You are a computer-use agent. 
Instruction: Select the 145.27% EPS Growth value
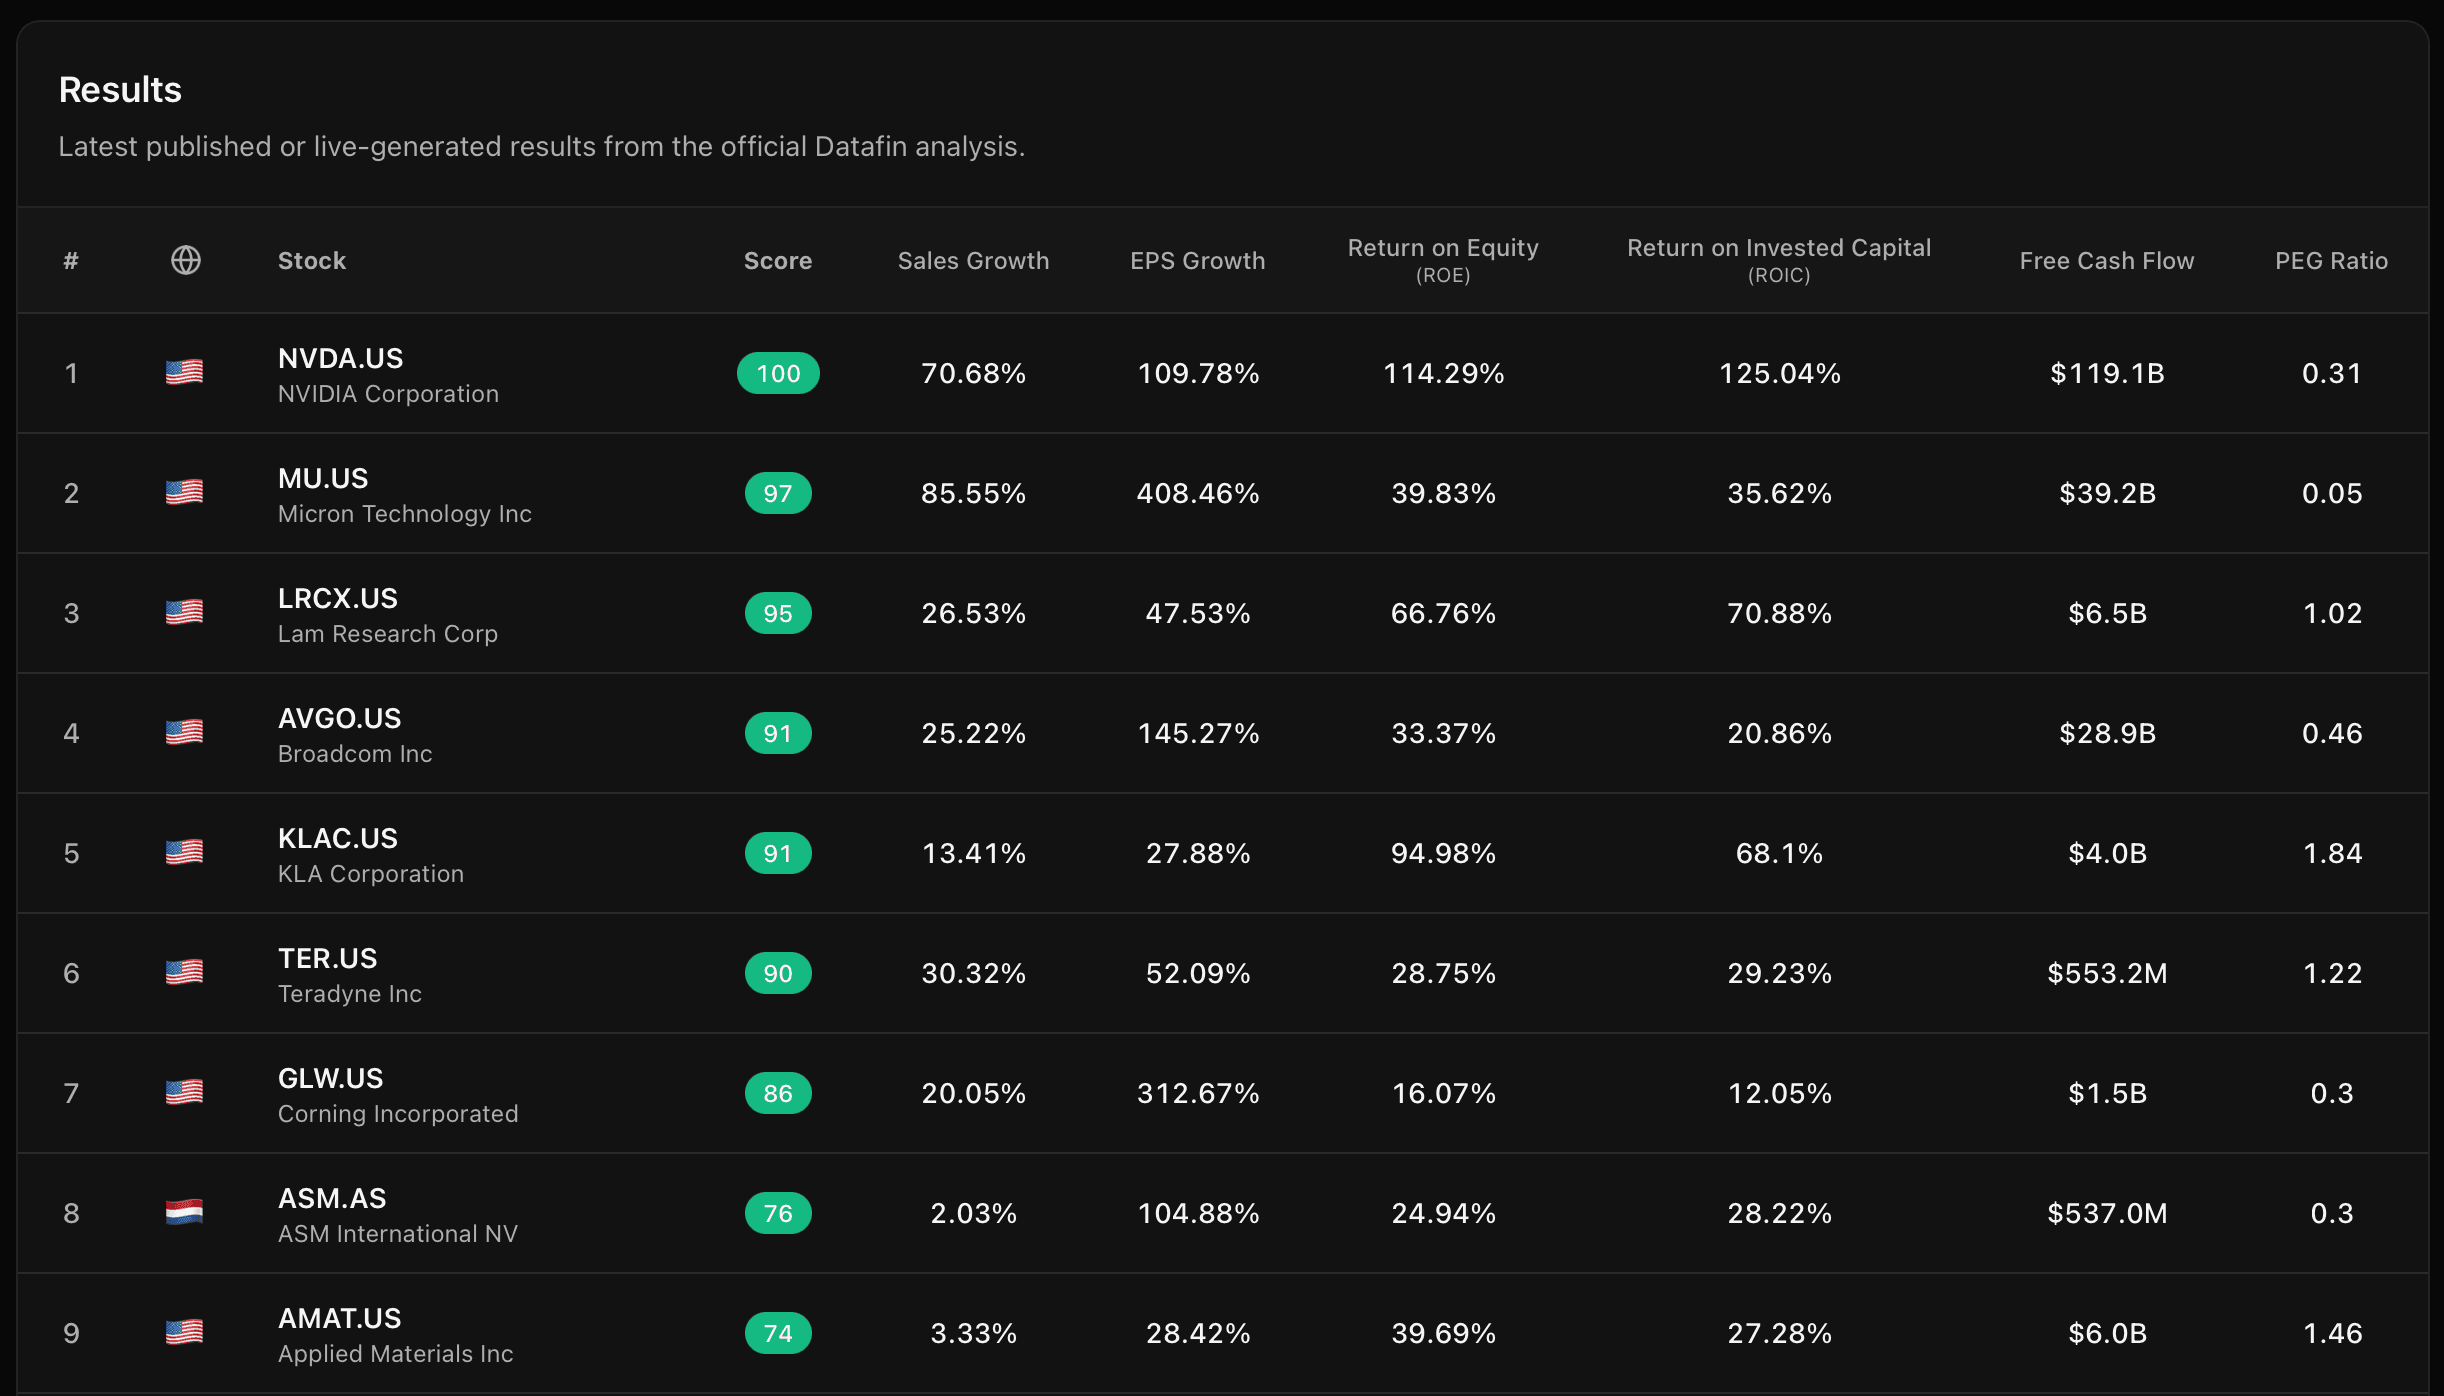[x=1198, y=733]
